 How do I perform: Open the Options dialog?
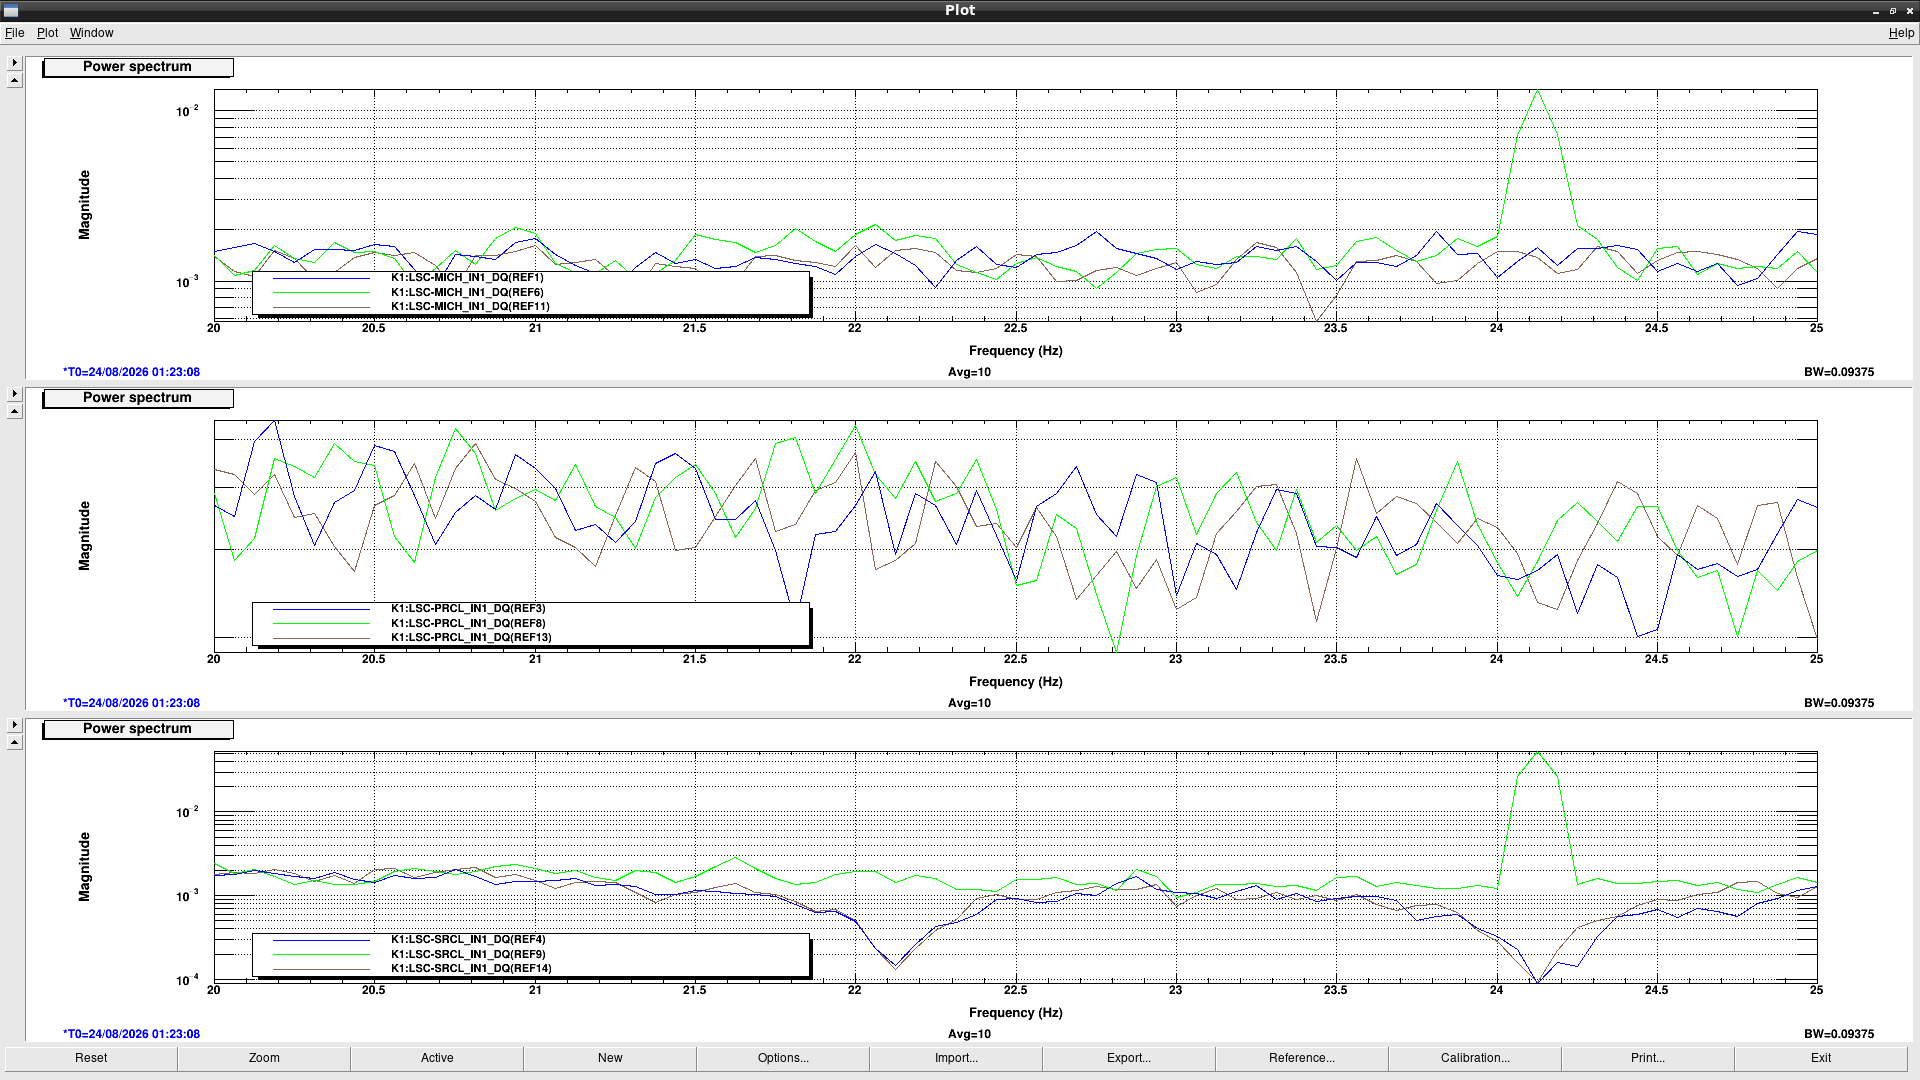coord(783,1058)
